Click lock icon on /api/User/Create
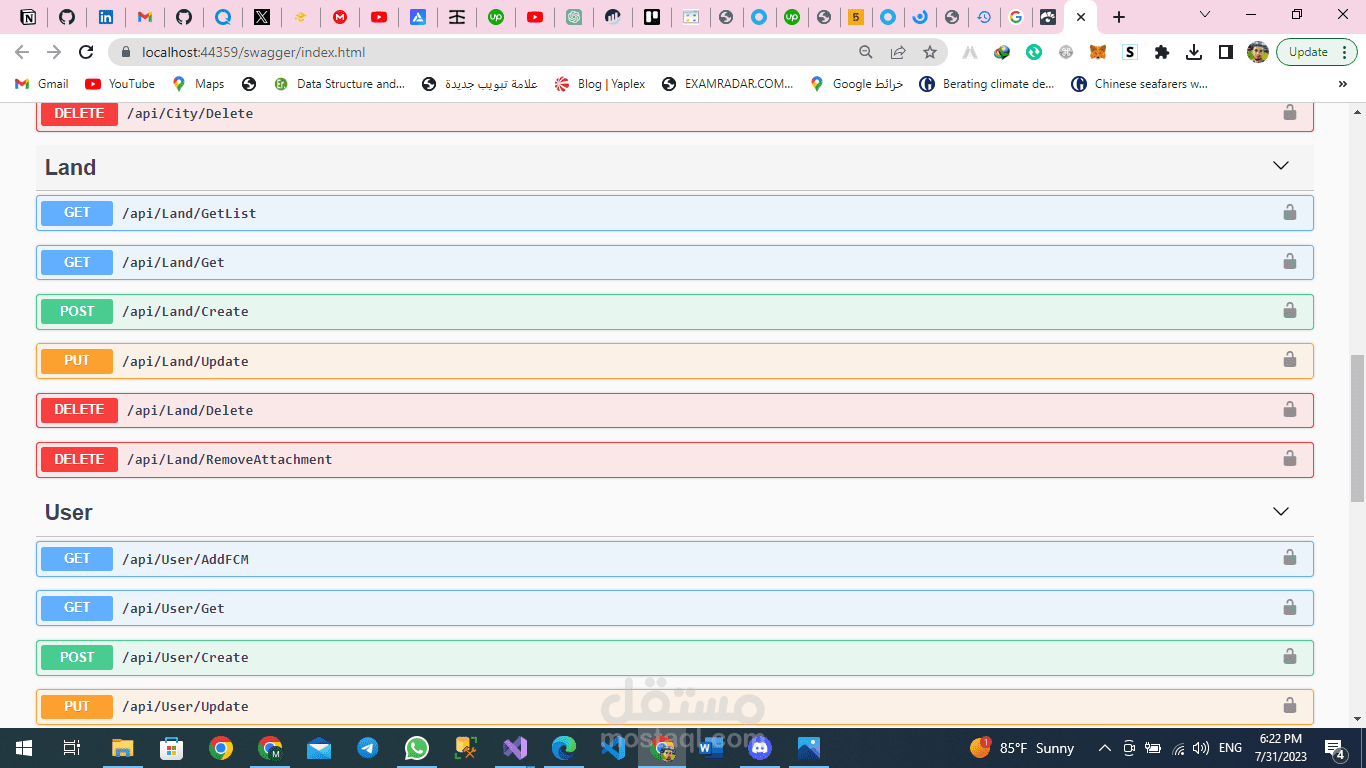The width and height of the screenshot is (1366, 768). click(x=1290, y=656)
